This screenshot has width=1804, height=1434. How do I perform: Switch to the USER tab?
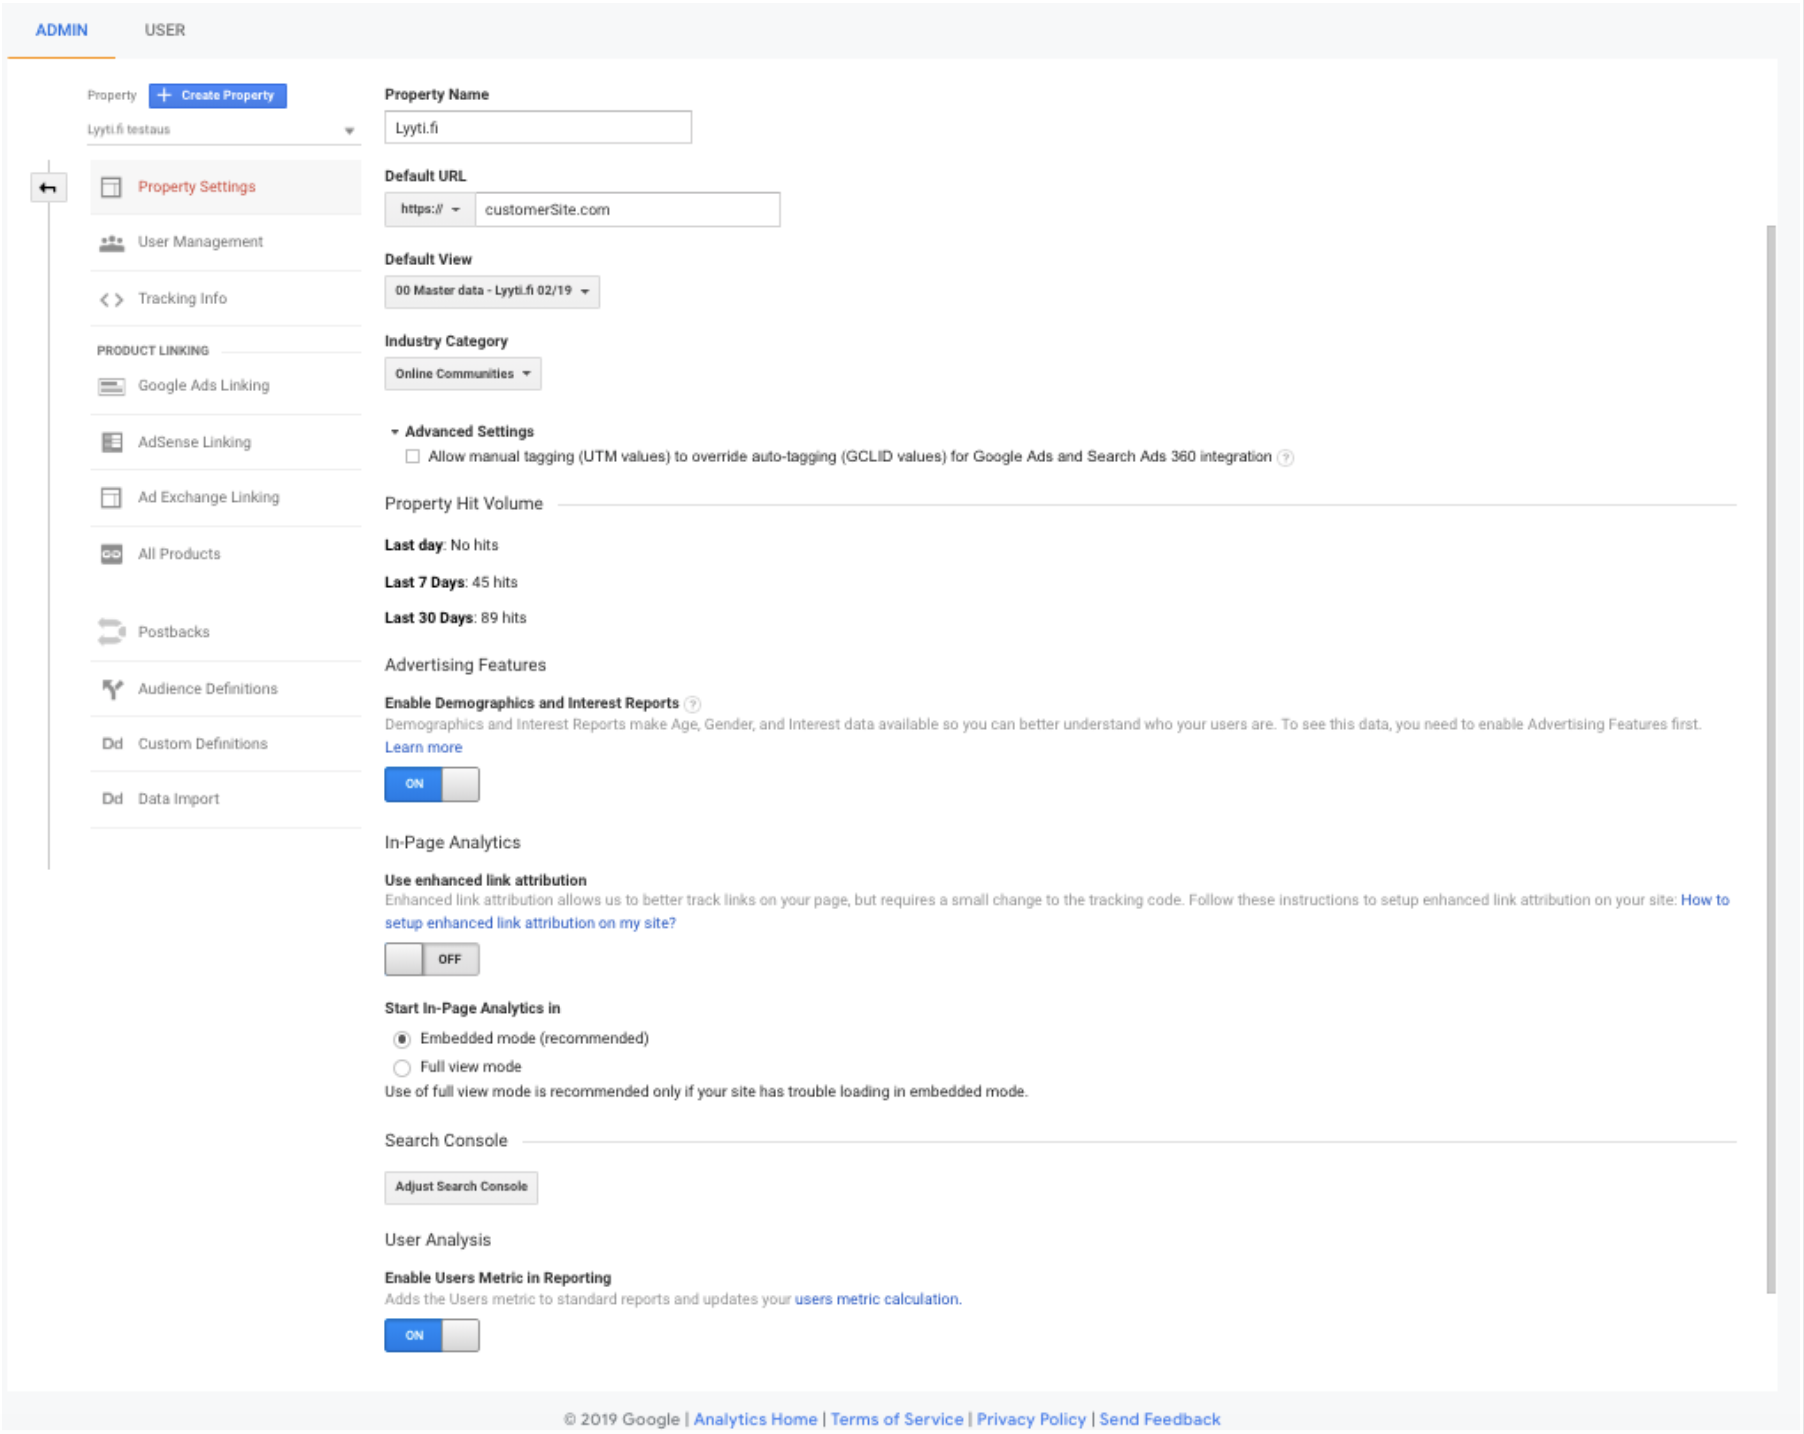pos(164,30)
